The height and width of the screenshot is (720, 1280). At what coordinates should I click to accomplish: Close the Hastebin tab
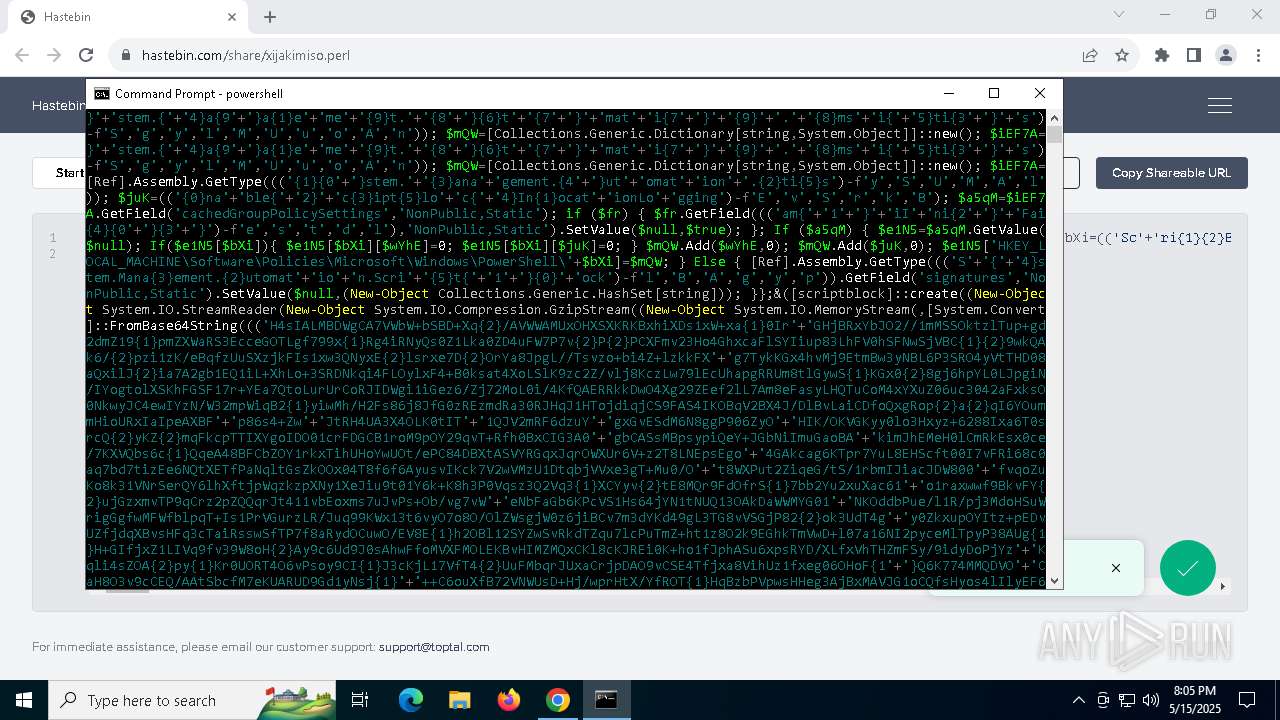(231, 17)
